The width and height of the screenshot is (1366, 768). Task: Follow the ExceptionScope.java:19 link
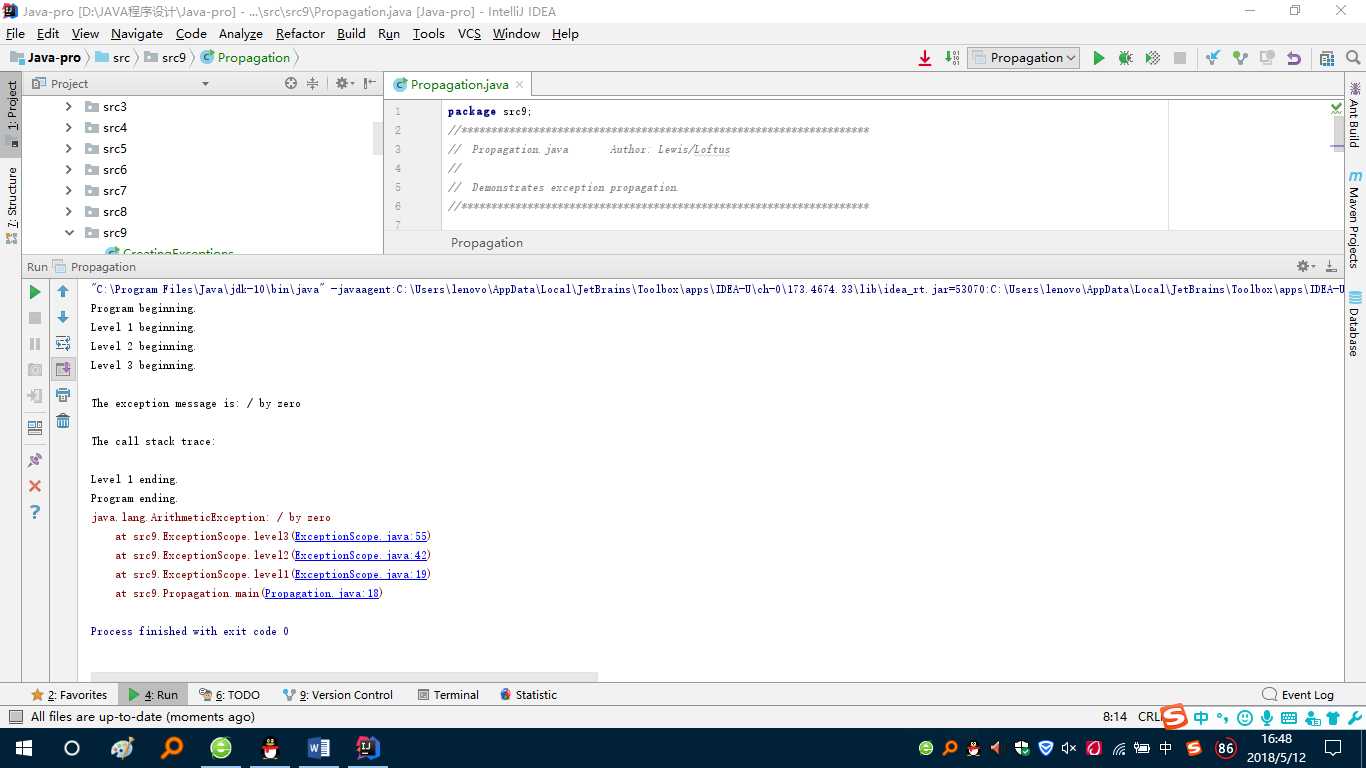tap(361, 575)
